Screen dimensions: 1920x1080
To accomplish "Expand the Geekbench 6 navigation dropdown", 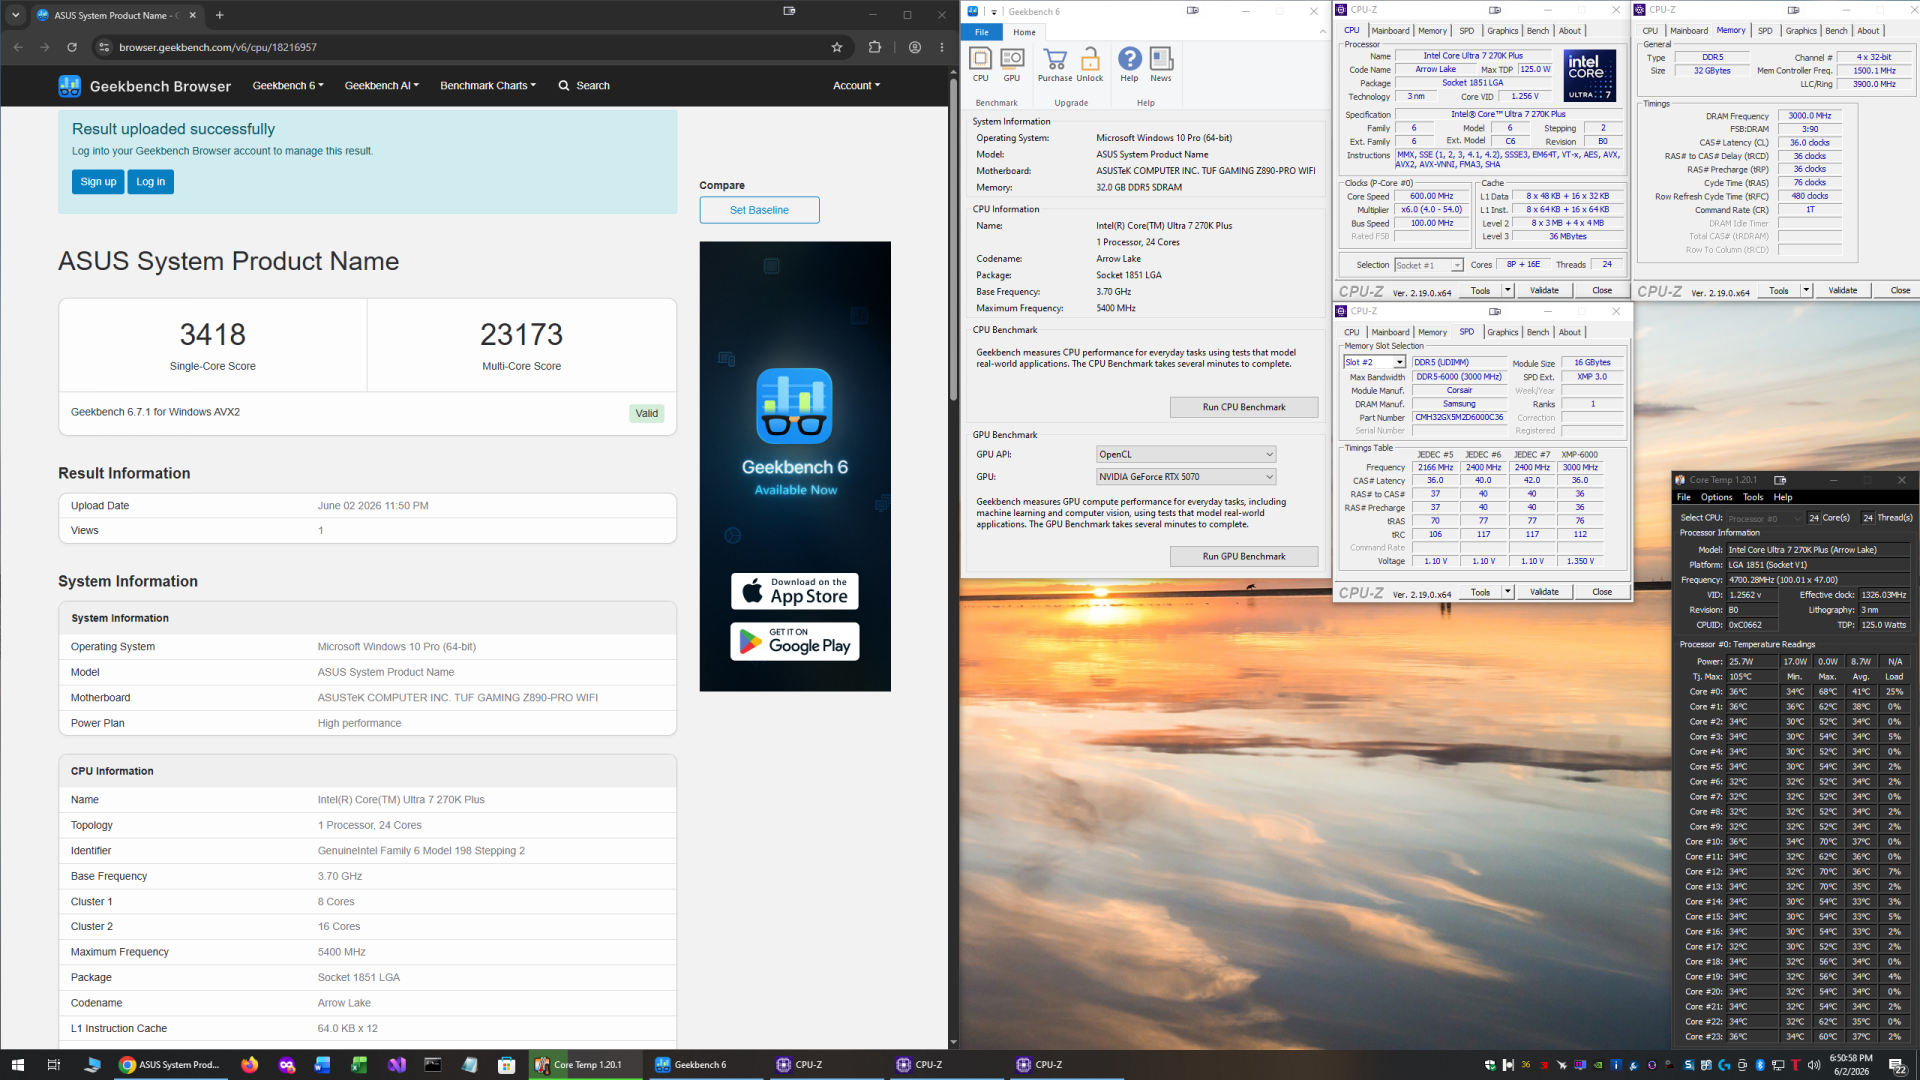I will (288, 86).
